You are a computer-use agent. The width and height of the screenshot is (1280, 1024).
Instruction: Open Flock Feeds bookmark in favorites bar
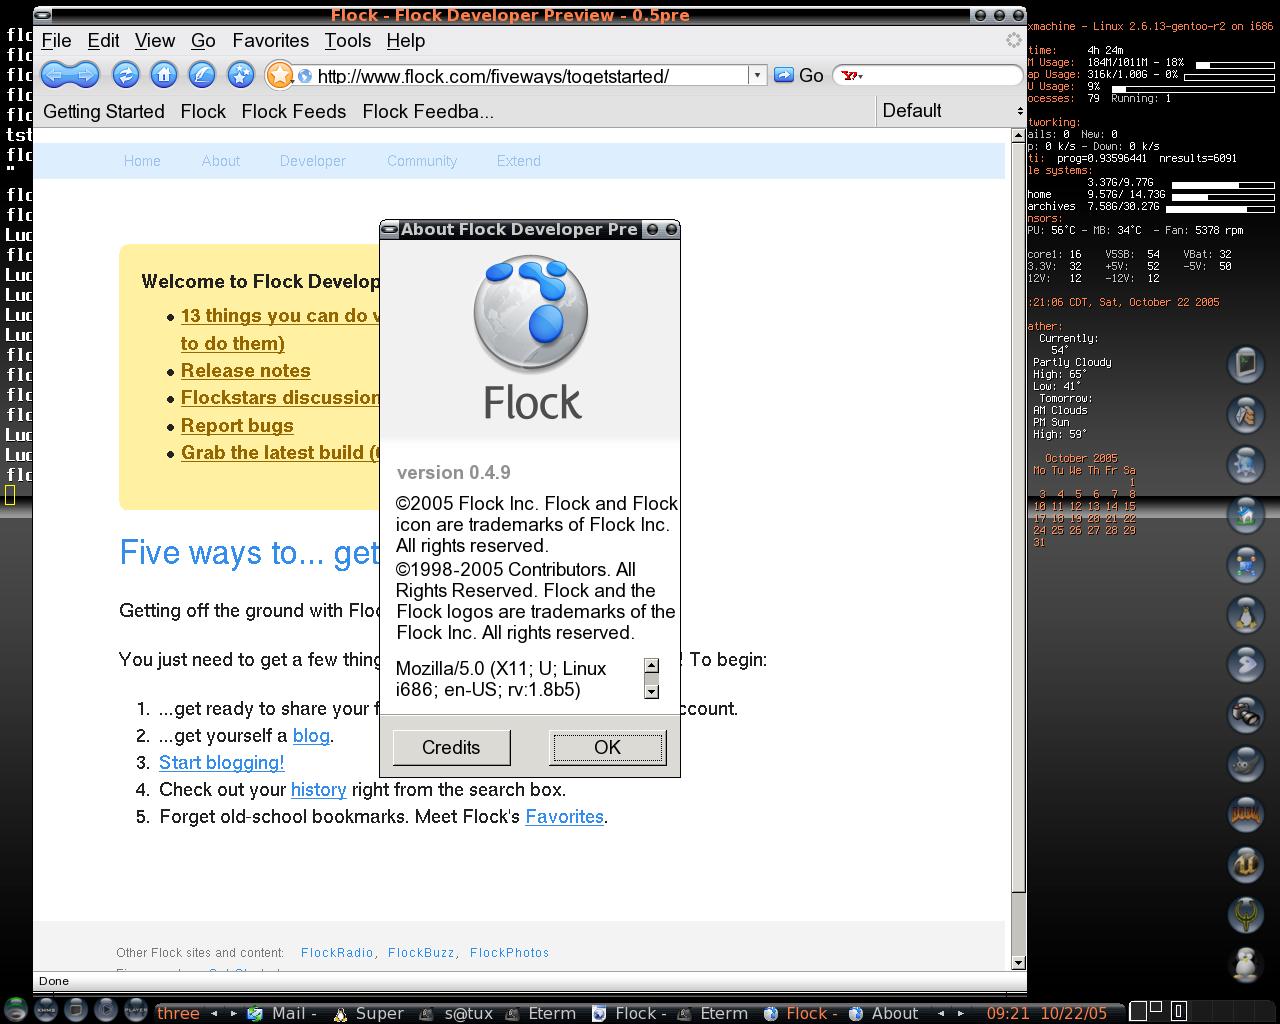[294, 112]
